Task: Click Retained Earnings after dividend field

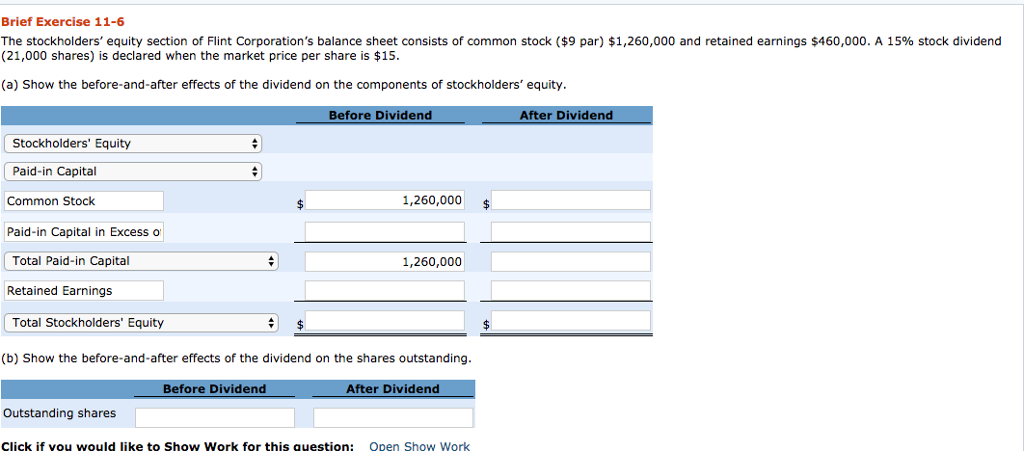Action: point(571,290)
